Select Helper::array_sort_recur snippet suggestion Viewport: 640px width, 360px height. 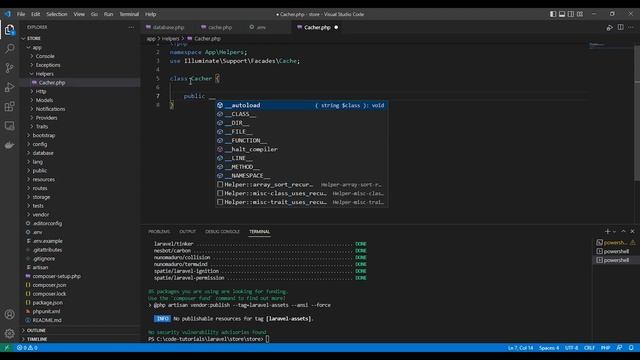pos(302,184)
